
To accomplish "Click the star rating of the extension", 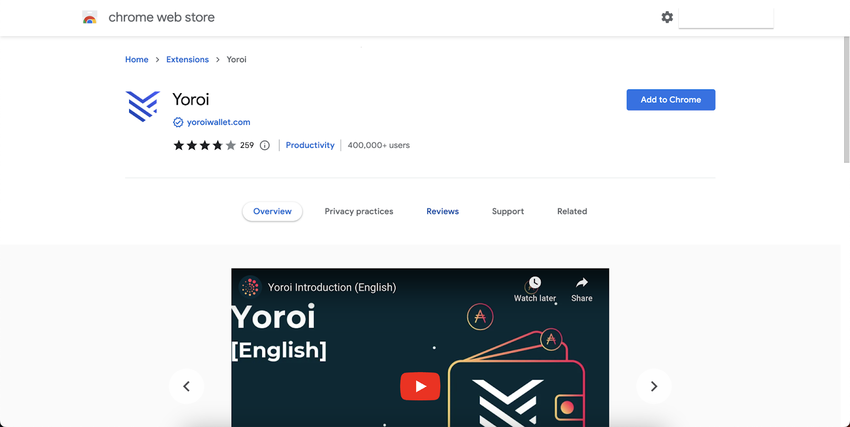I will [x=204, y=145].
